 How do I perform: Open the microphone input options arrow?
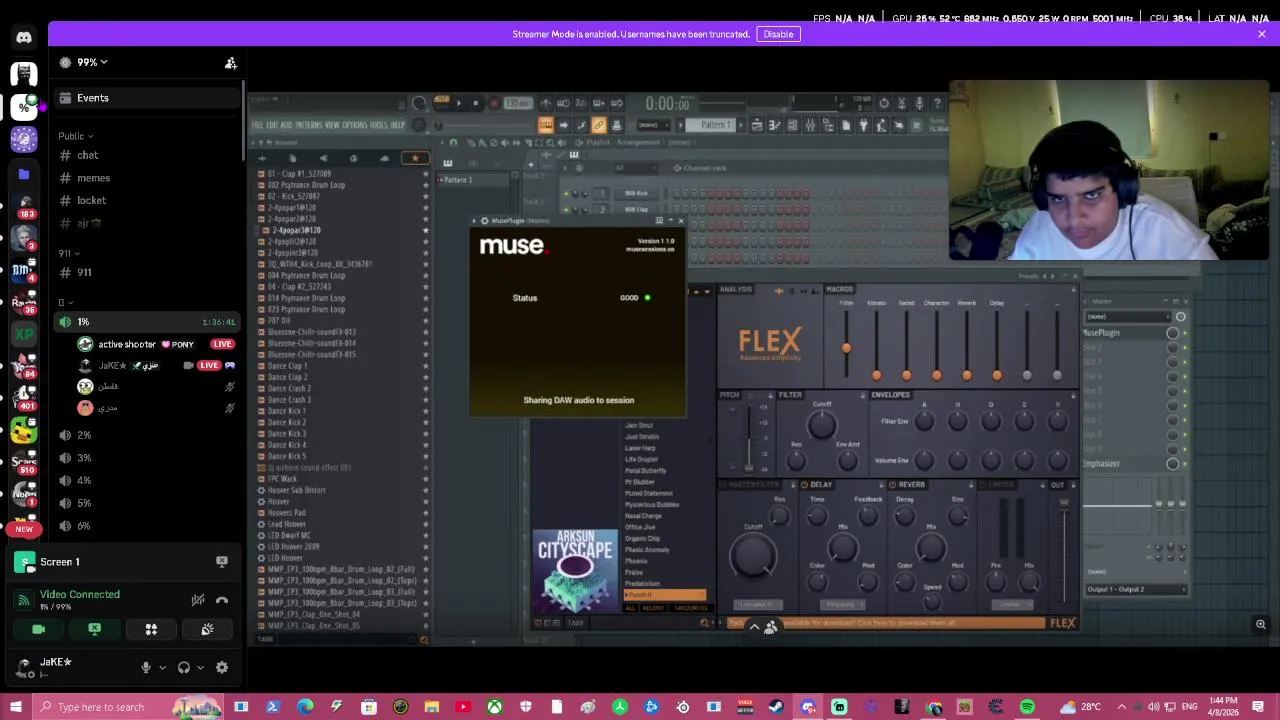coord(162,667)
